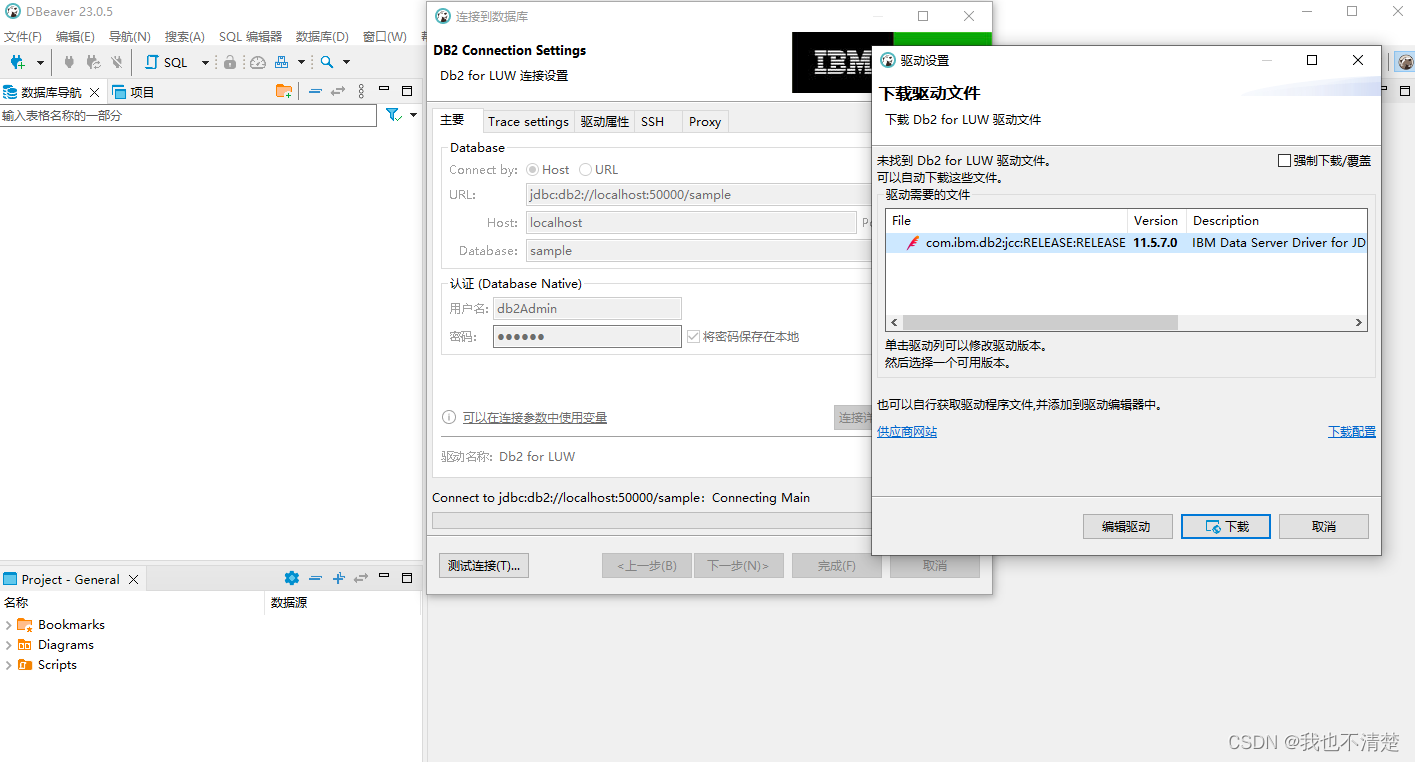Viewport: 1415px width, 762px height.
Task: Click the 编辑驱动 button
Action: point(1128,527)
